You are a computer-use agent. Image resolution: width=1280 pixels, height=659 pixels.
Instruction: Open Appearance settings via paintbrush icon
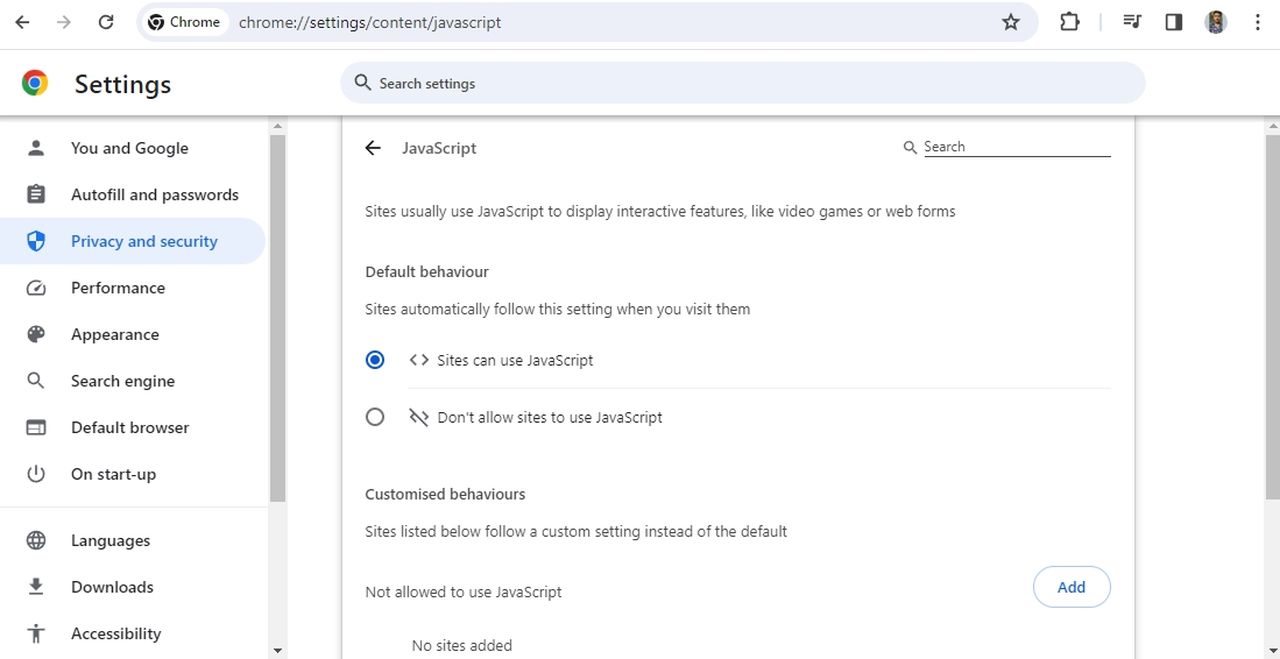point(35,334)
